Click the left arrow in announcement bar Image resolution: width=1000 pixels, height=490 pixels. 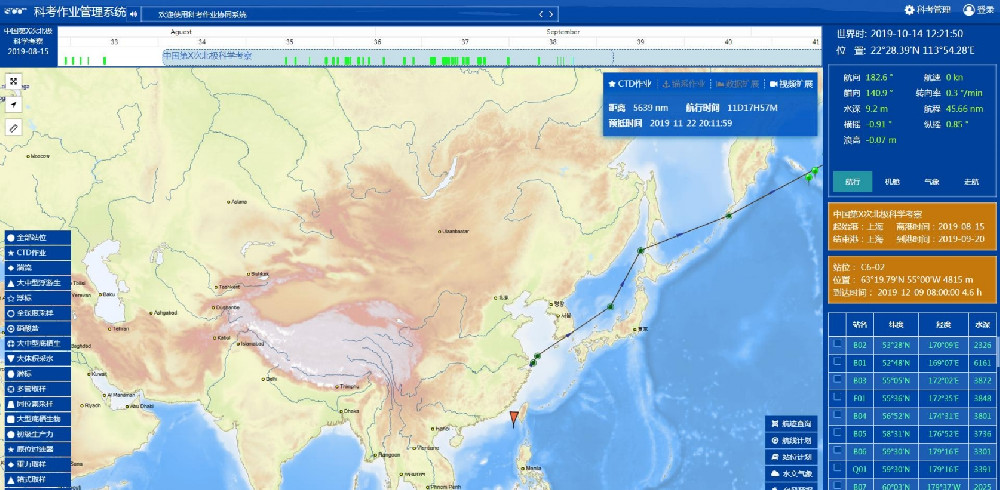click(541, 14)
